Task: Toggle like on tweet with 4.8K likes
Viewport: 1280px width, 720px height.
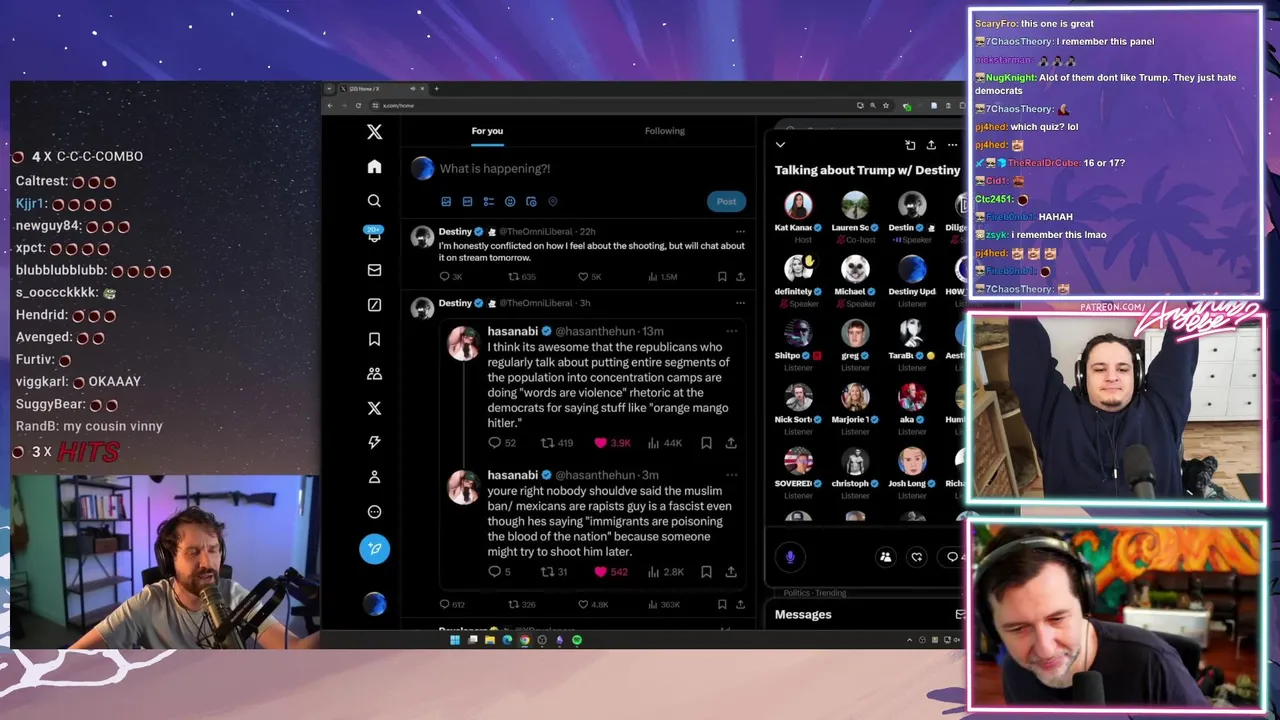Action: [x=592, y=604]
